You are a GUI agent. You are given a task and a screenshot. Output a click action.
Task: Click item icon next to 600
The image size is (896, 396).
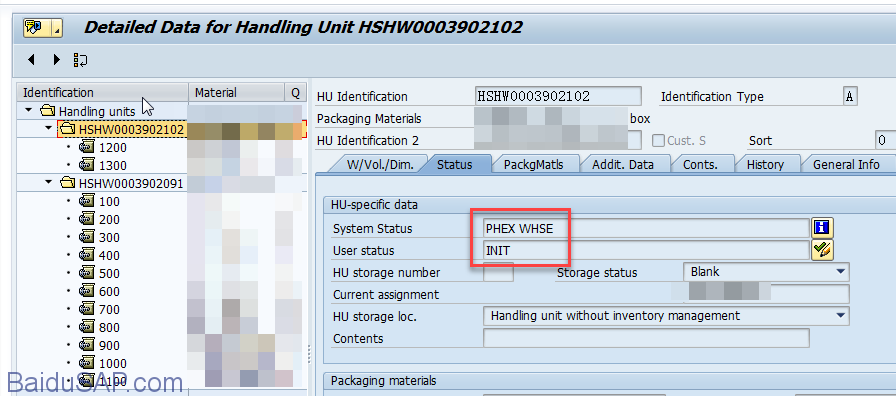click(x=87, y=291)
